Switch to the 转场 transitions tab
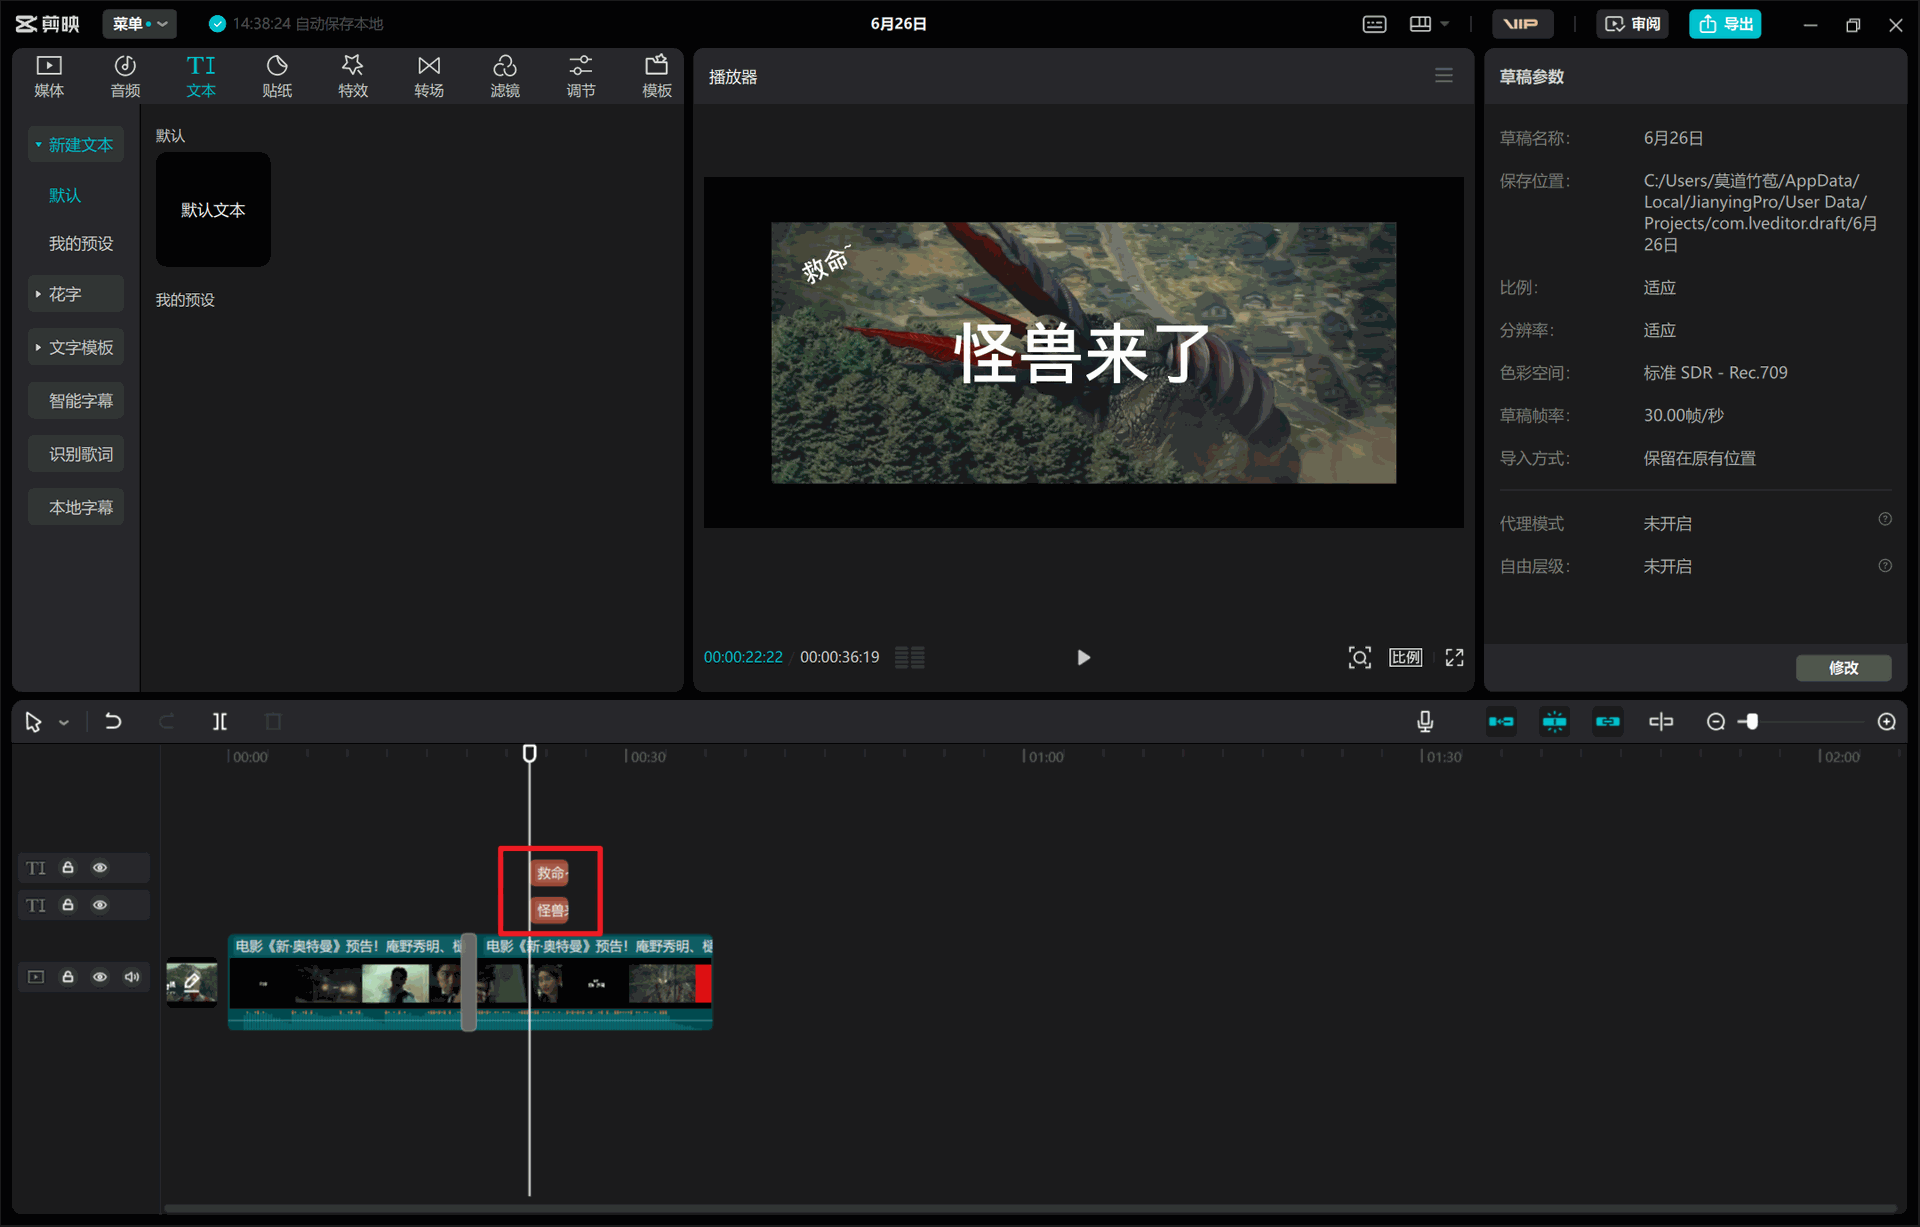 pyautogui.click(x=429, y=77)
